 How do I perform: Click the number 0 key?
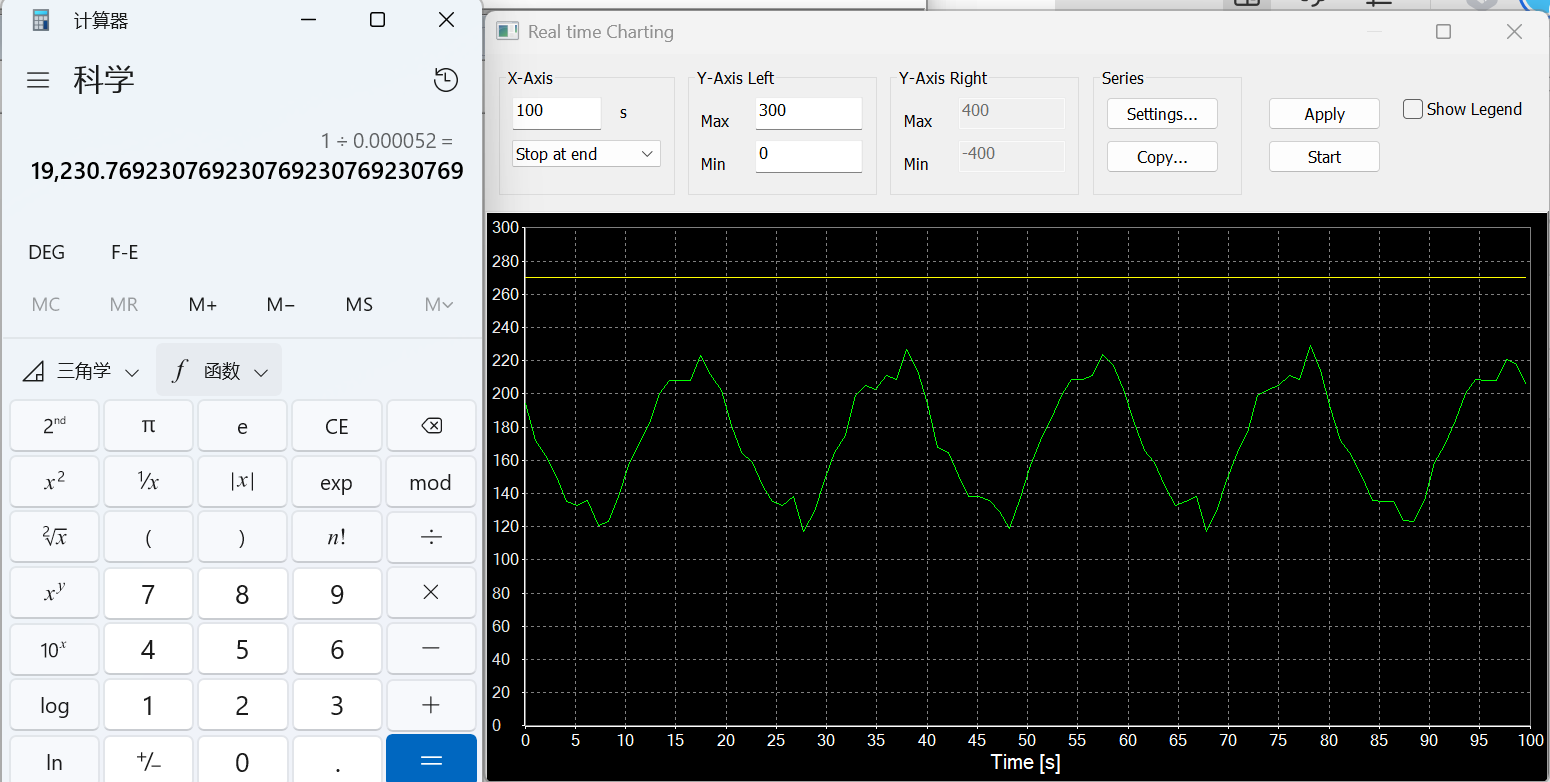pyautogui.click(x=242, y=760)
